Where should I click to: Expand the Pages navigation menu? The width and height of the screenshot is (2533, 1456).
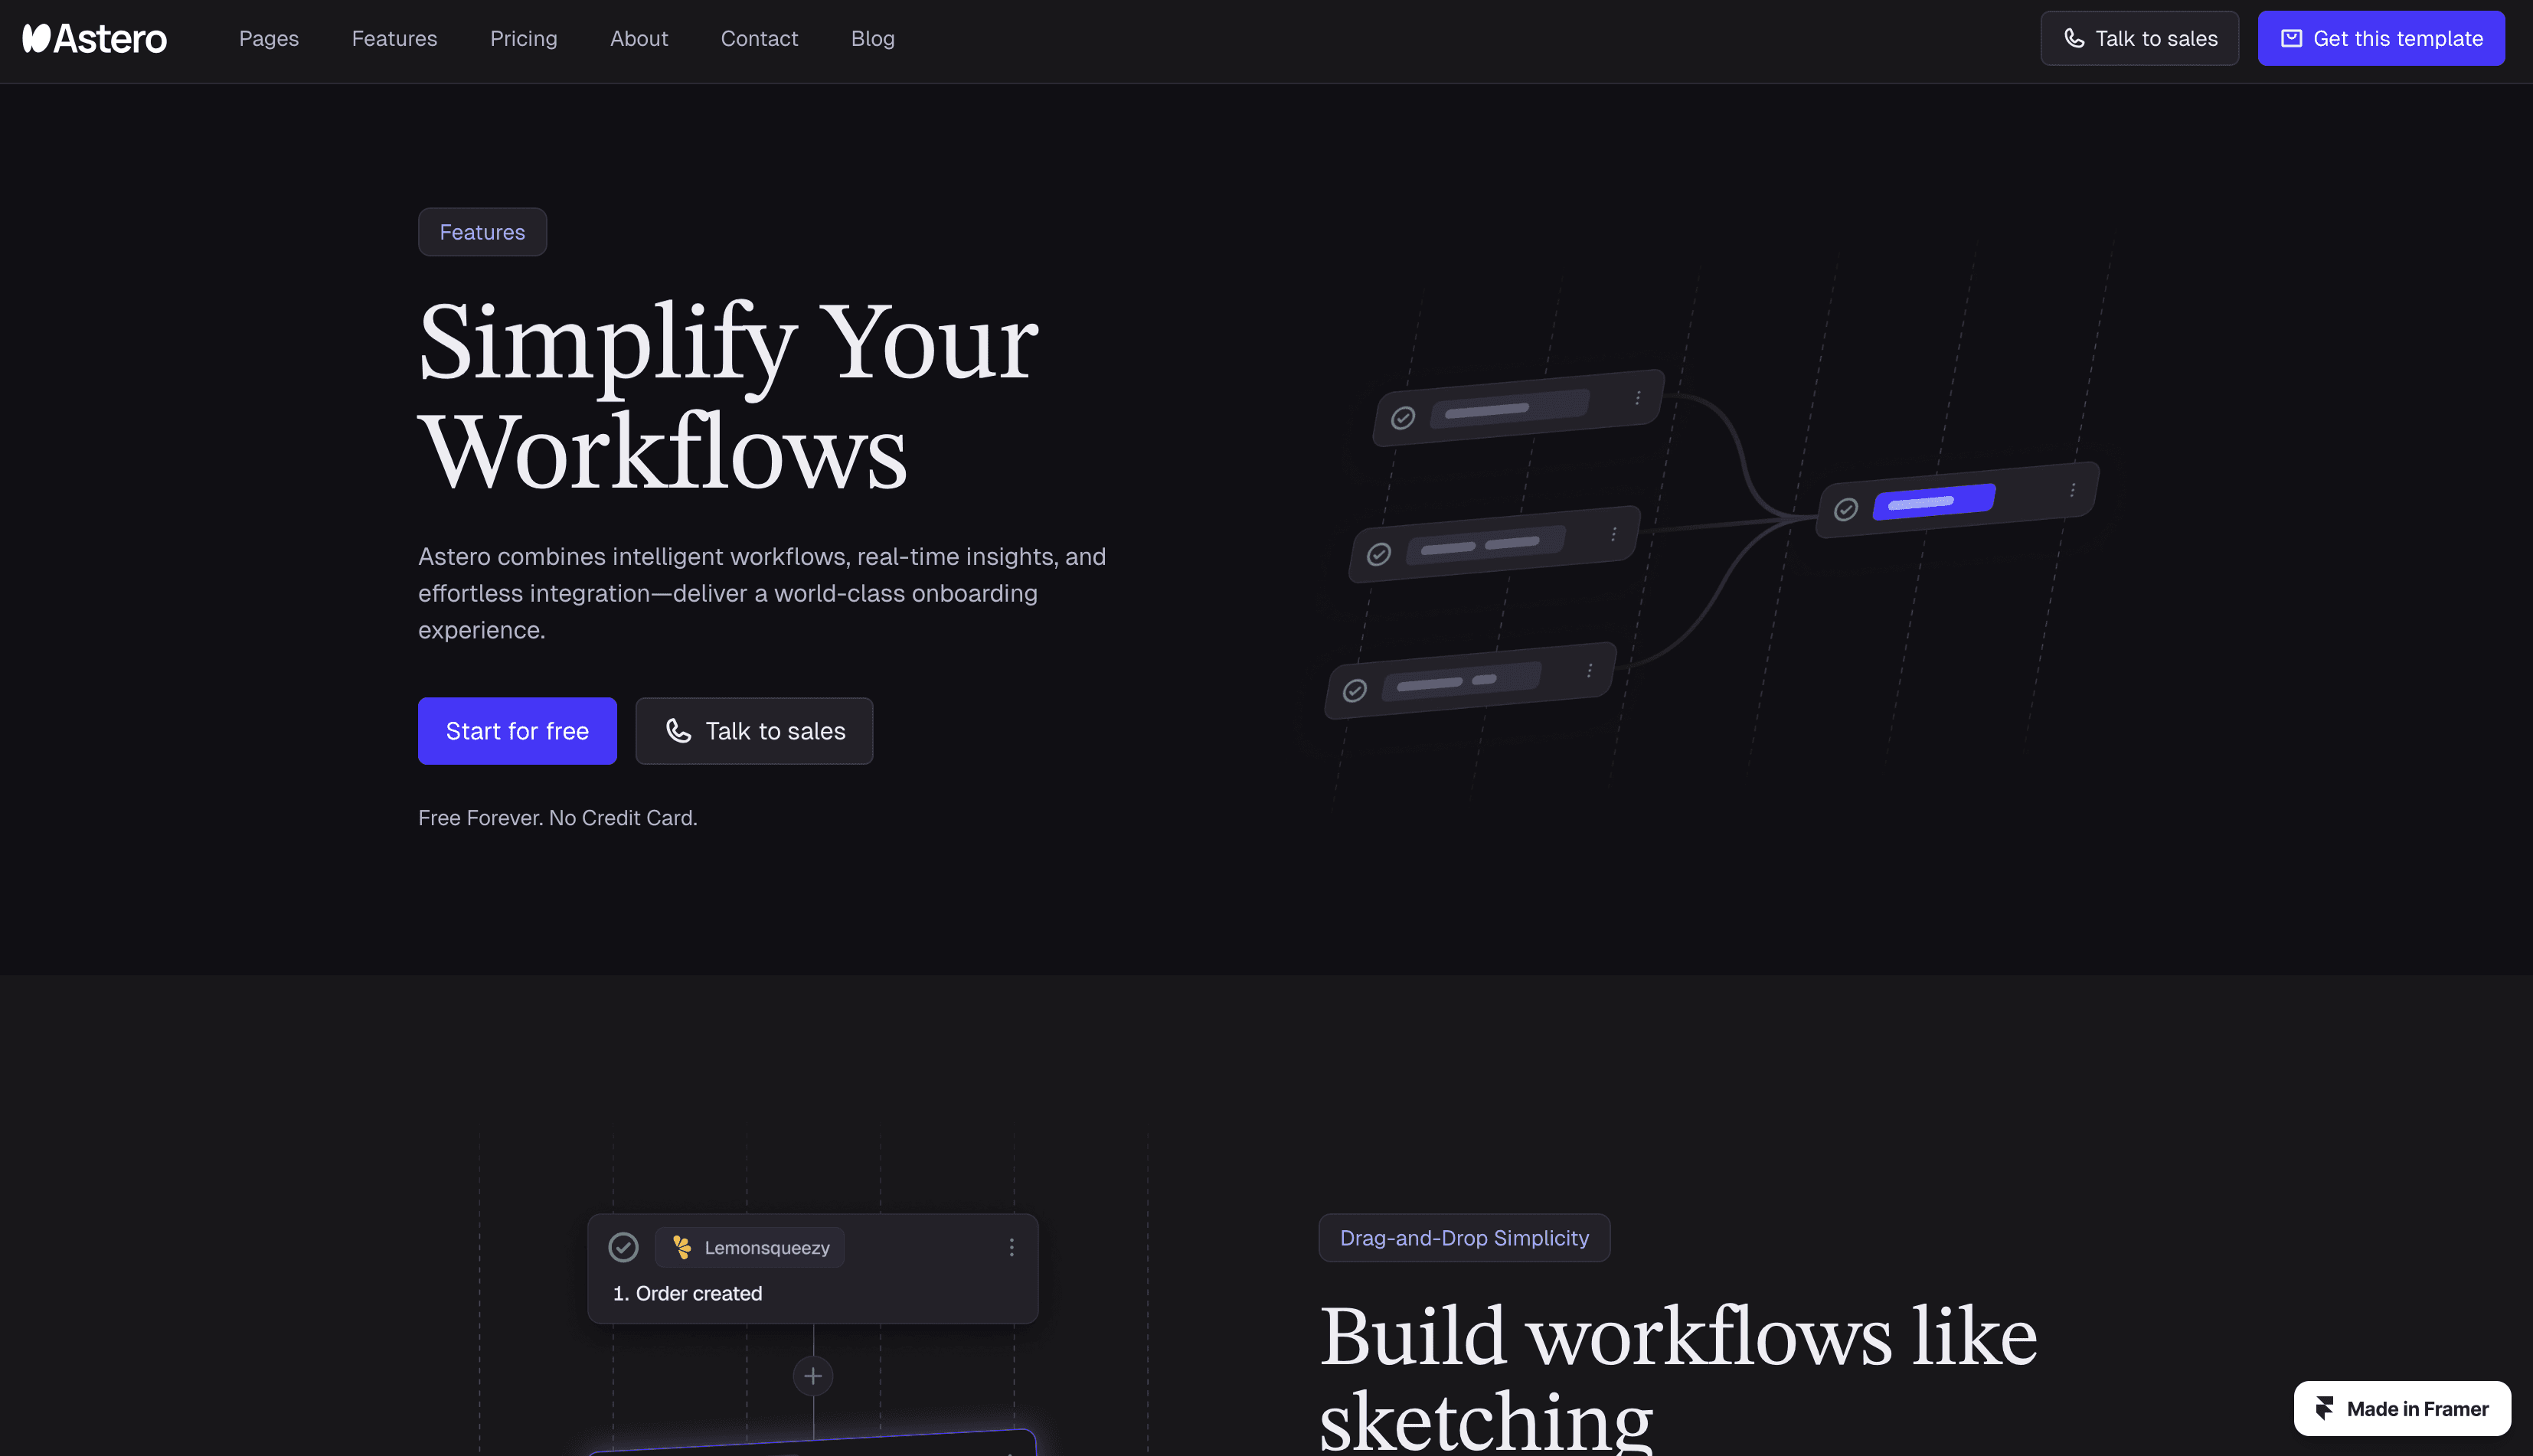click(x=268, y=38)
